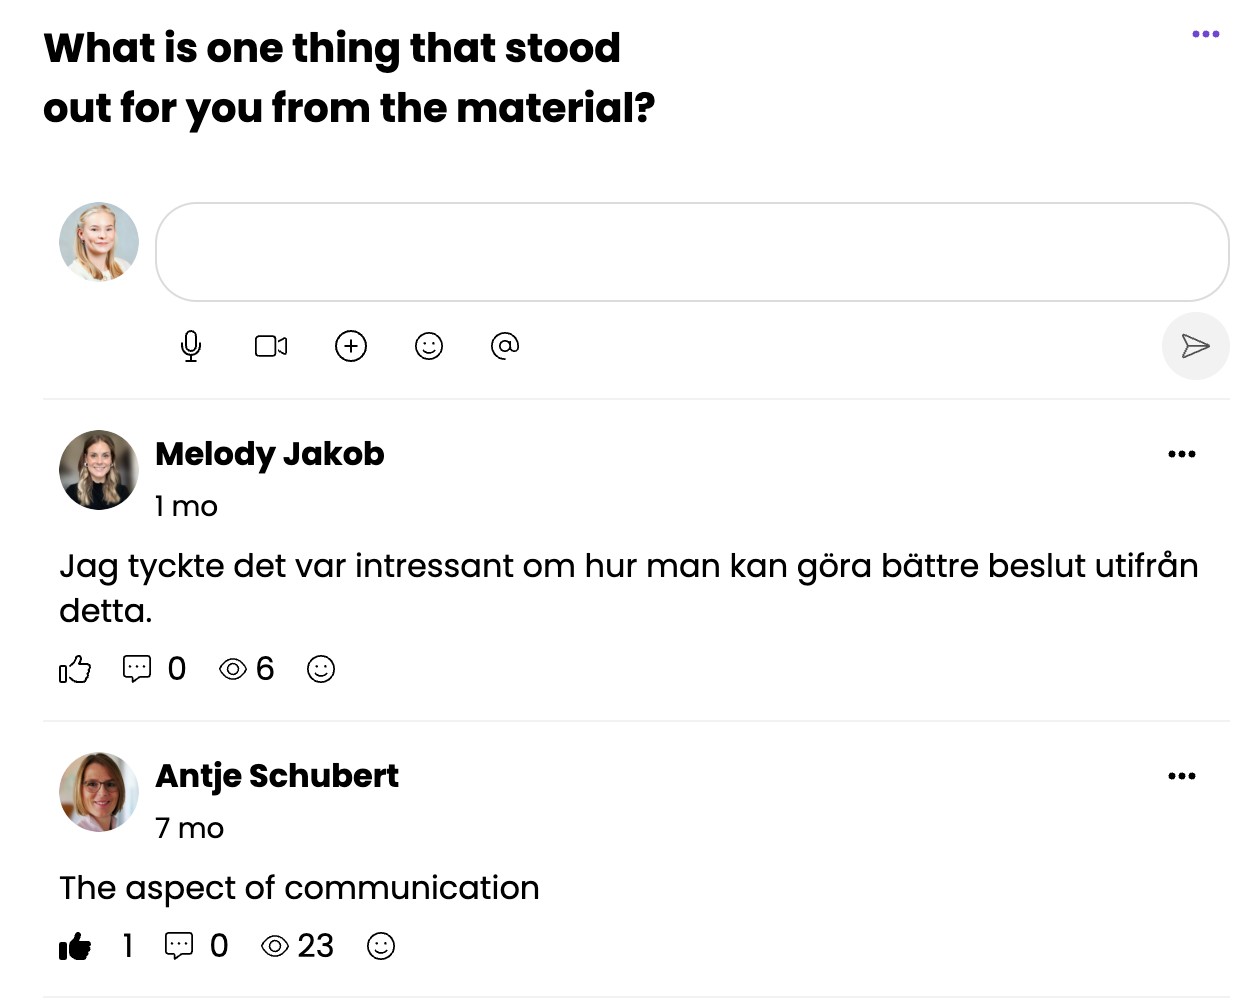Click eye views icon on Melody's comment
This screenshot has width=1256, height=1008.
click(x=233, y=669)
